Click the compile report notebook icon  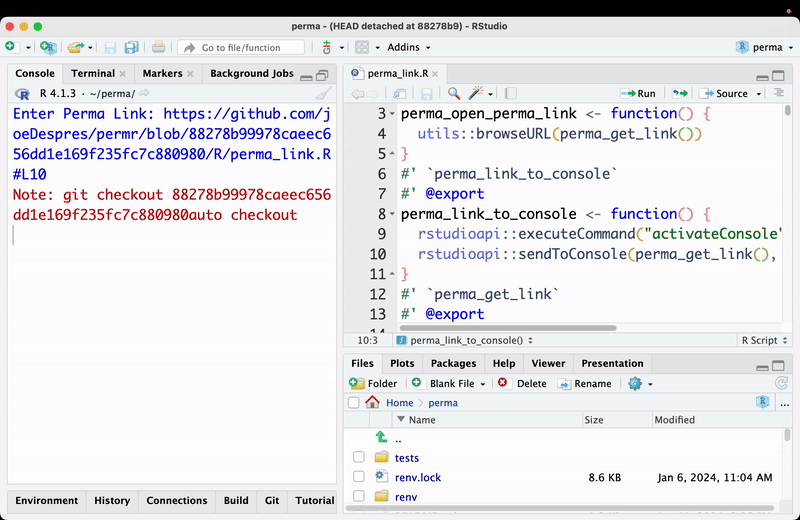510,93
